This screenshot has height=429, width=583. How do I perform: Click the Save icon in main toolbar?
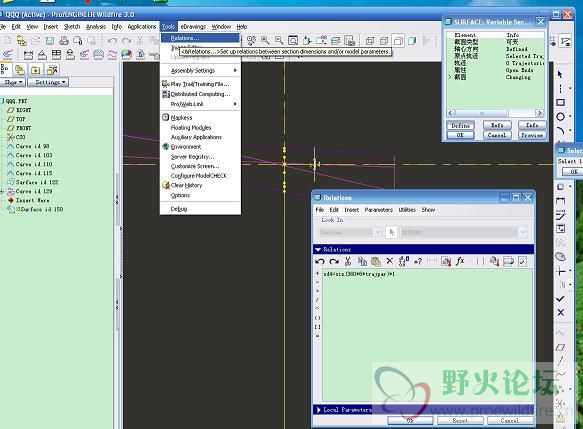(49, 41)
